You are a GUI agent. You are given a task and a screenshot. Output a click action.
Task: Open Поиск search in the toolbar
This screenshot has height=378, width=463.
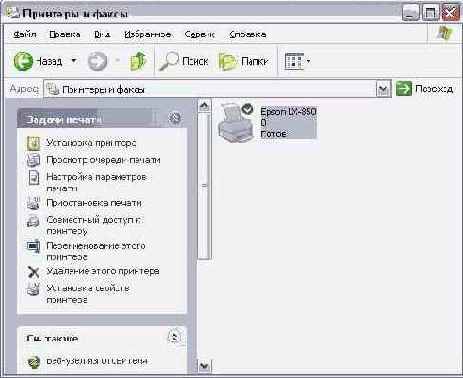pyautogui.click(x=184, y=61)
